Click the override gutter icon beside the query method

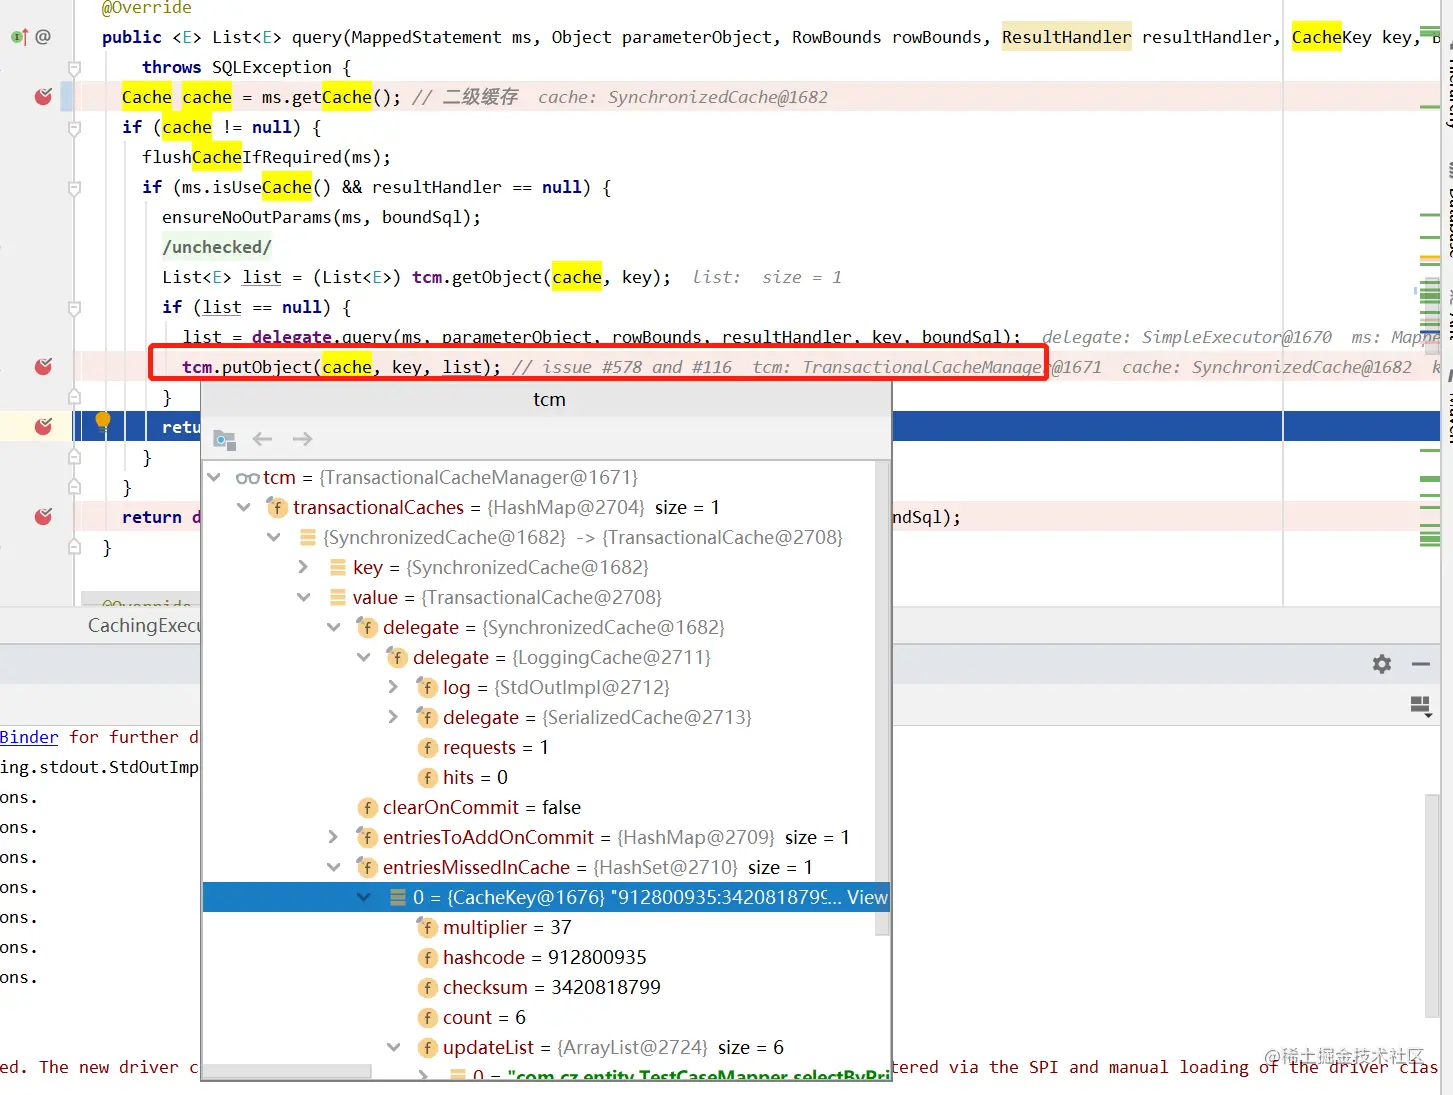coord(19,37)
